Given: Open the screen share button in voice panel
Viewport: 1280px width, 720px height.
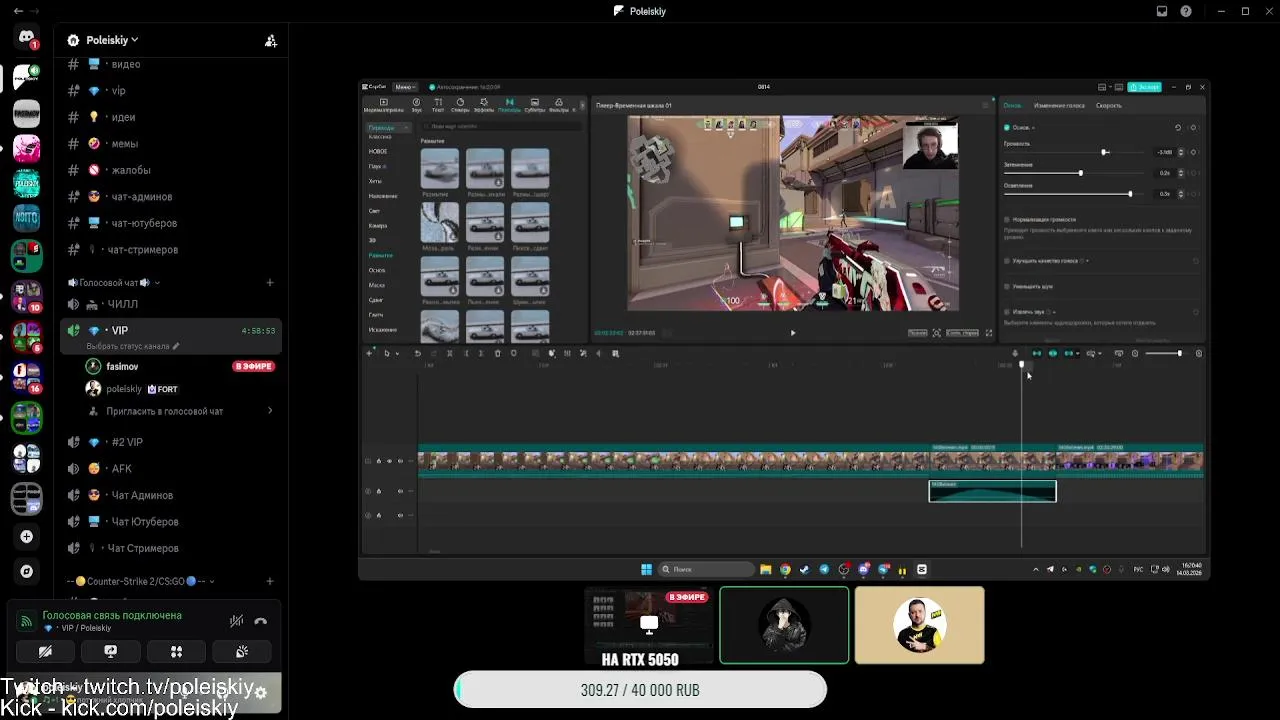Looking at the screenshot, I should point(110,651).
